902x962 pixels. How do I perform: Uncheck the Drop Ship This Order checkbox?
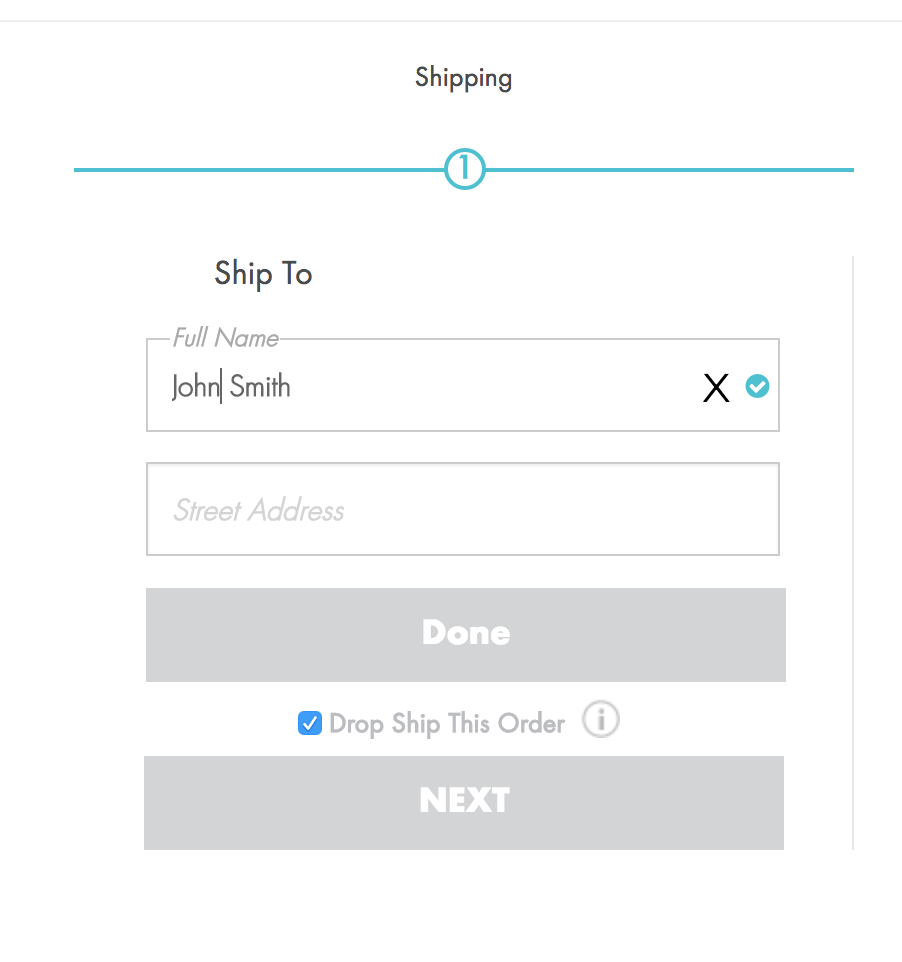coord(310,722)
